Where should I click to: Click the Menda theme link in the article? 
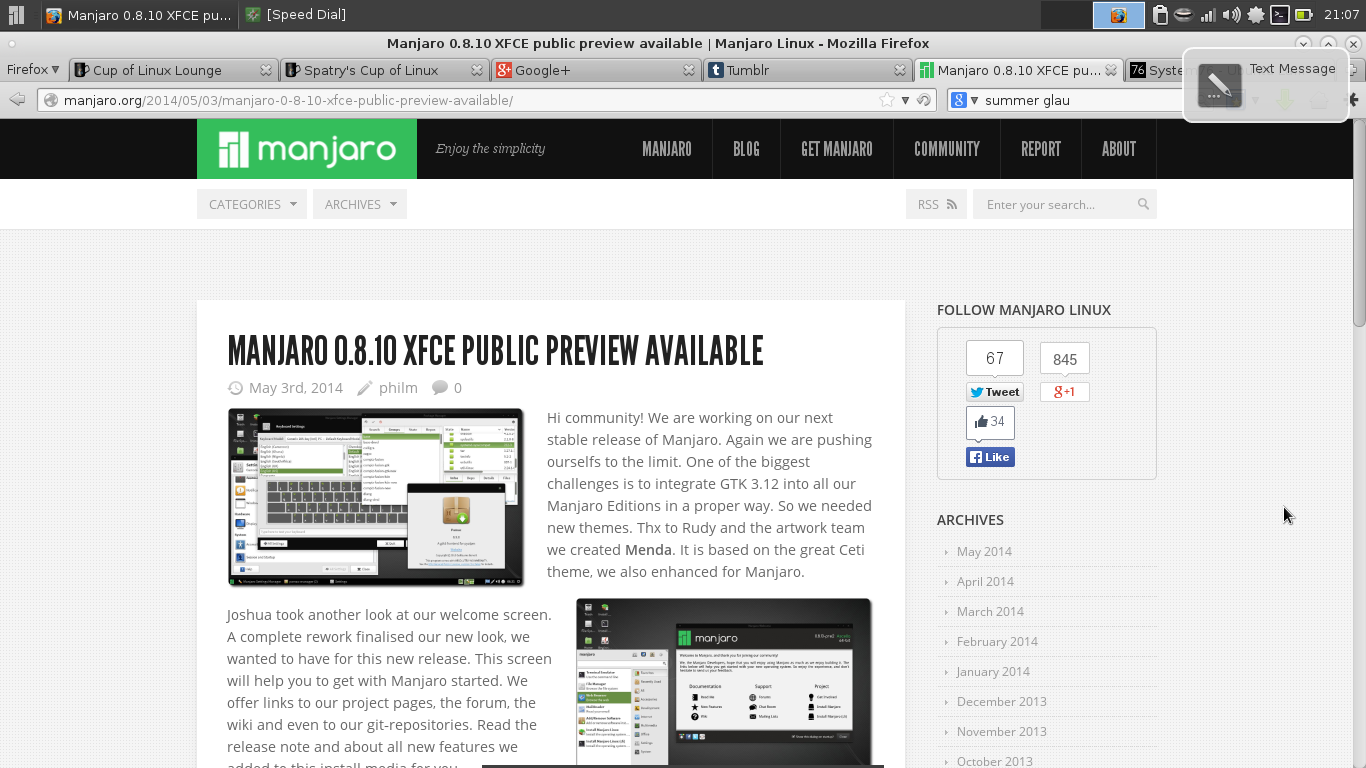click(x=648, y=550)
